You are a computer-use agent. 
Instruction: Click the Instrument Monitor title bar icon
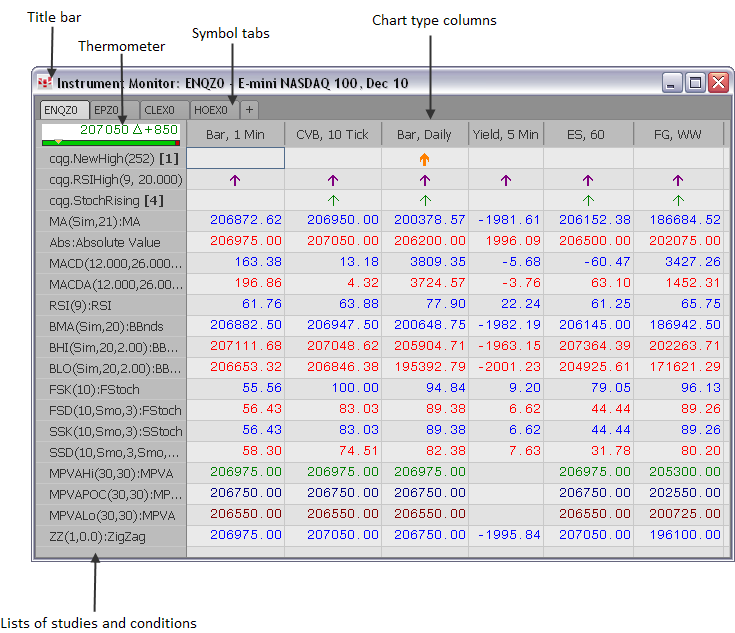[x=45, y=83]
